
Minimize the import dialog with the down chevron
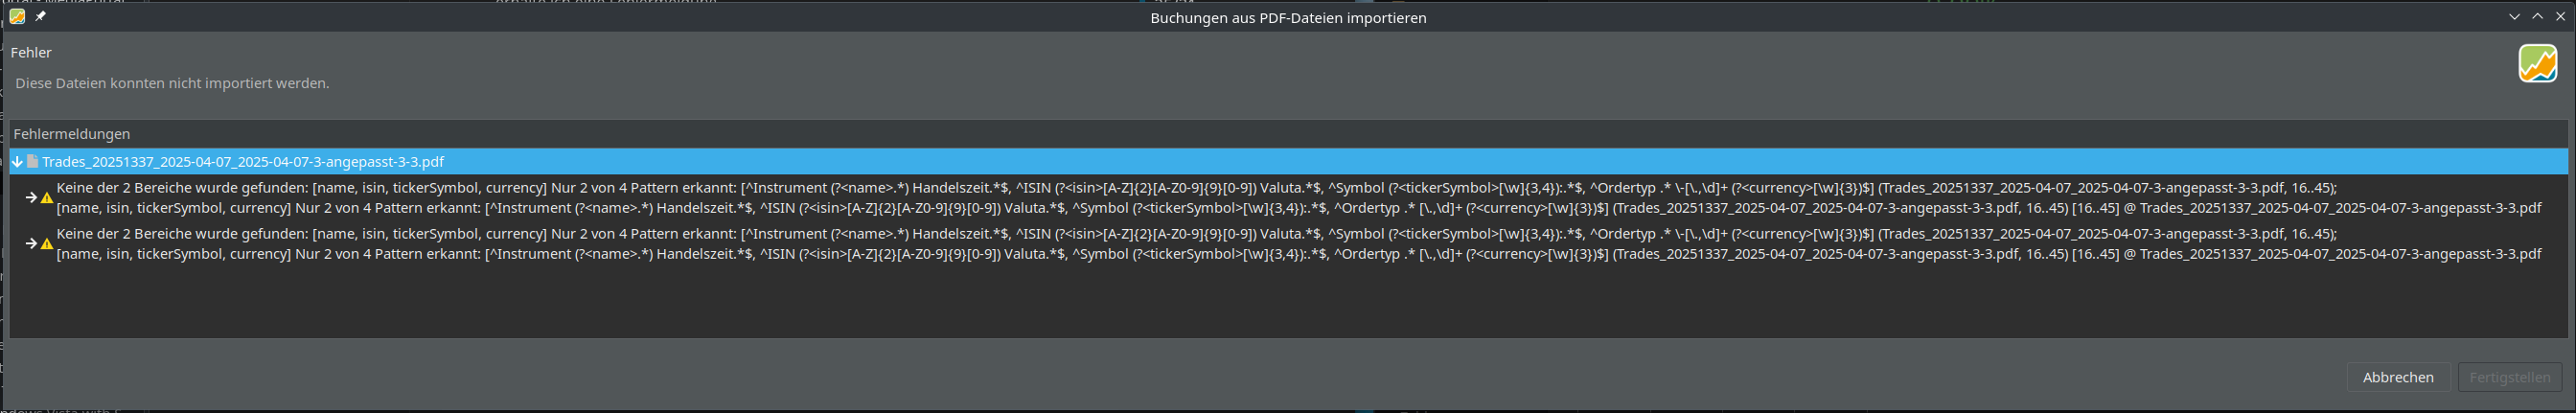click(x=2514, y=17)
